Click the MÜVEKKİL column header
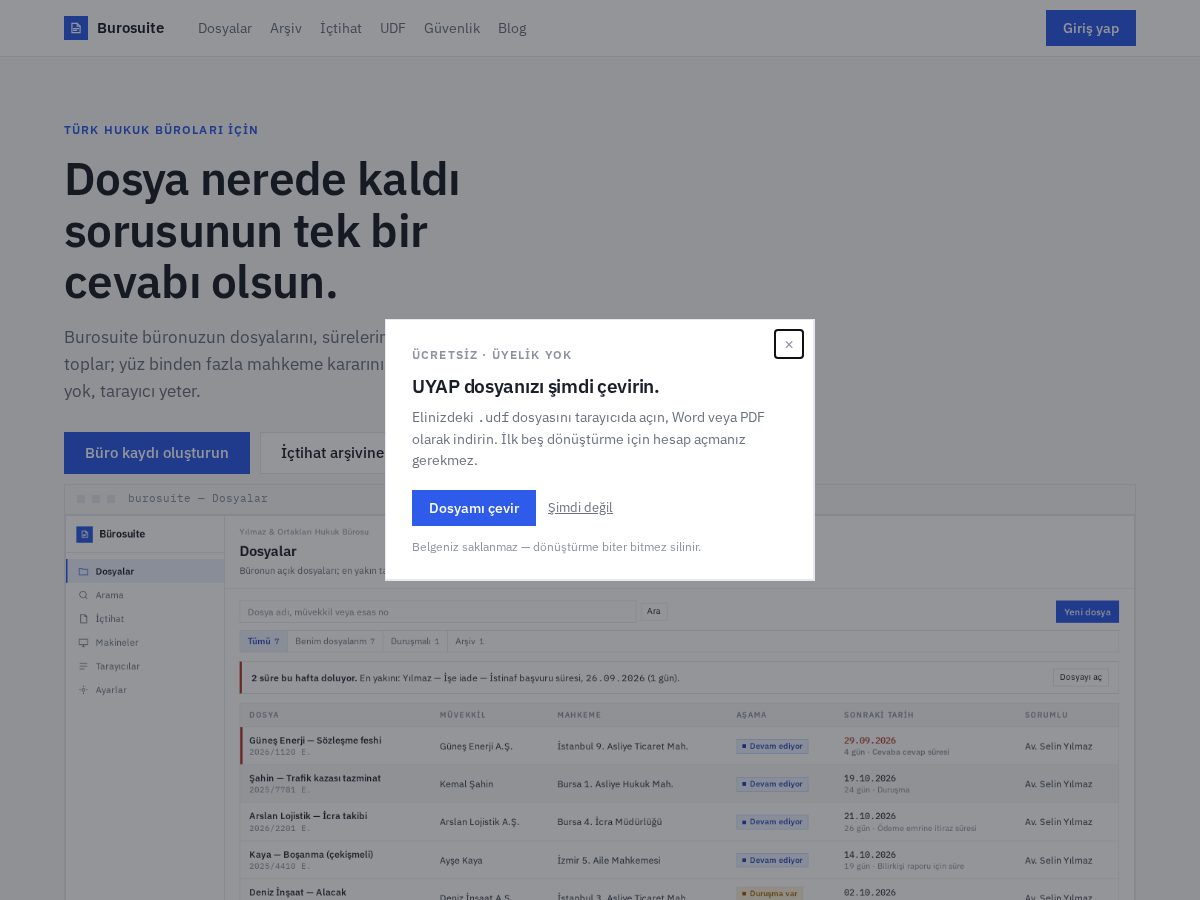The height and width of the screenshot is (900, 1200). pos(462,715)
